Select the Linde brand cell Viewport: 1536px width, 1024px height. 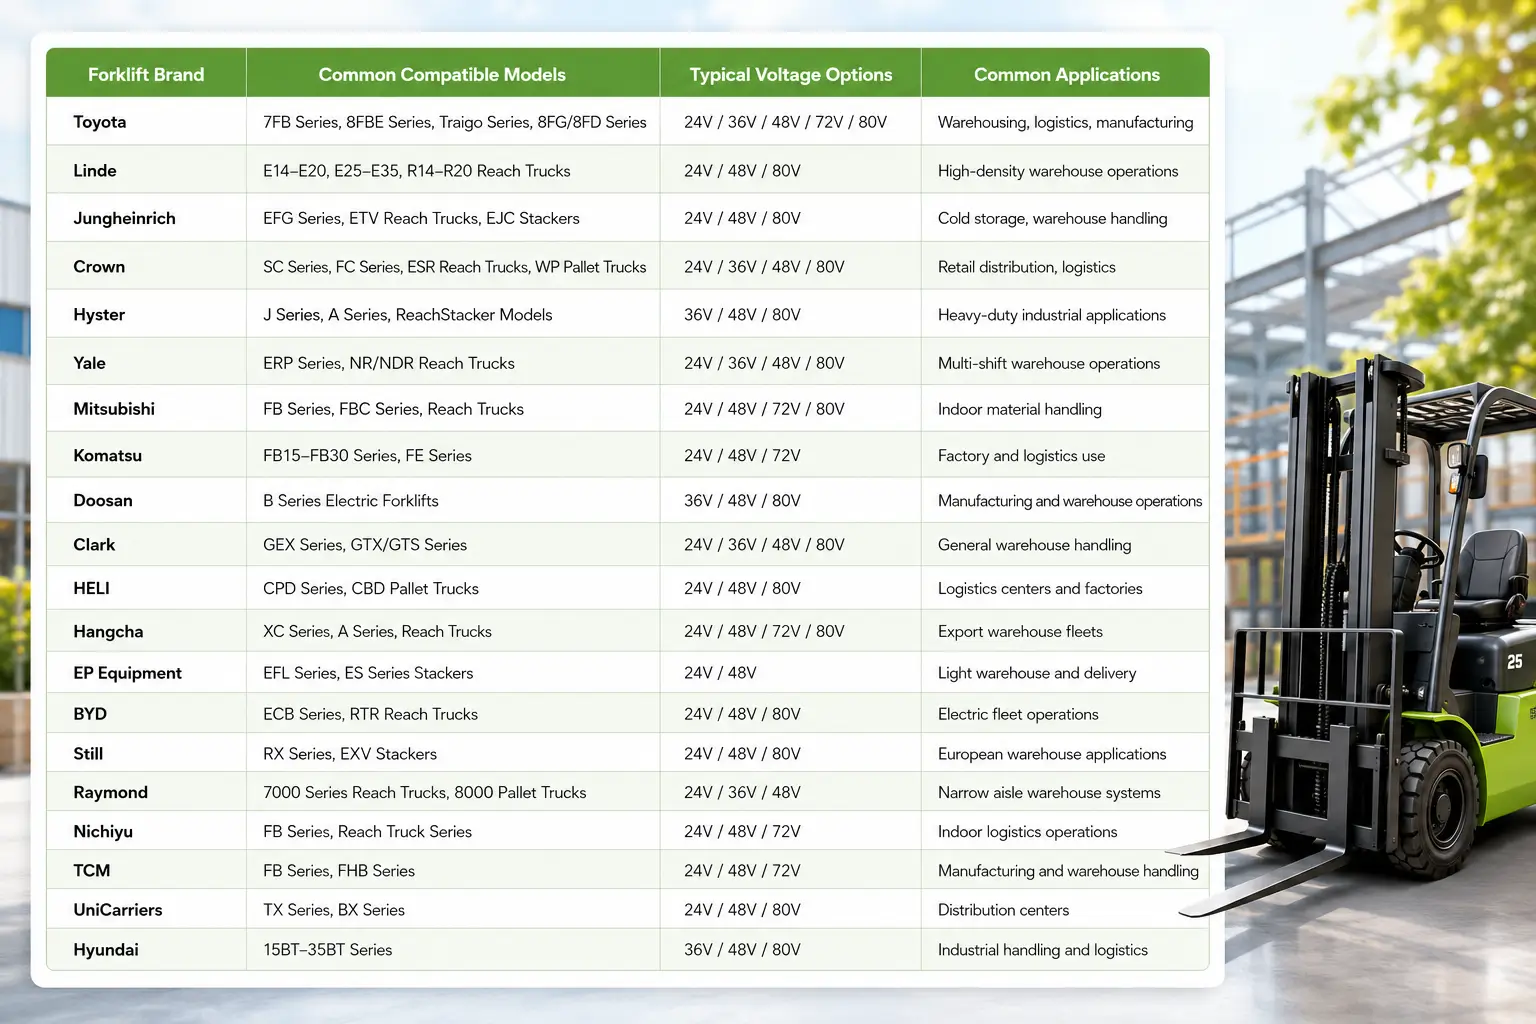point(146,171)
